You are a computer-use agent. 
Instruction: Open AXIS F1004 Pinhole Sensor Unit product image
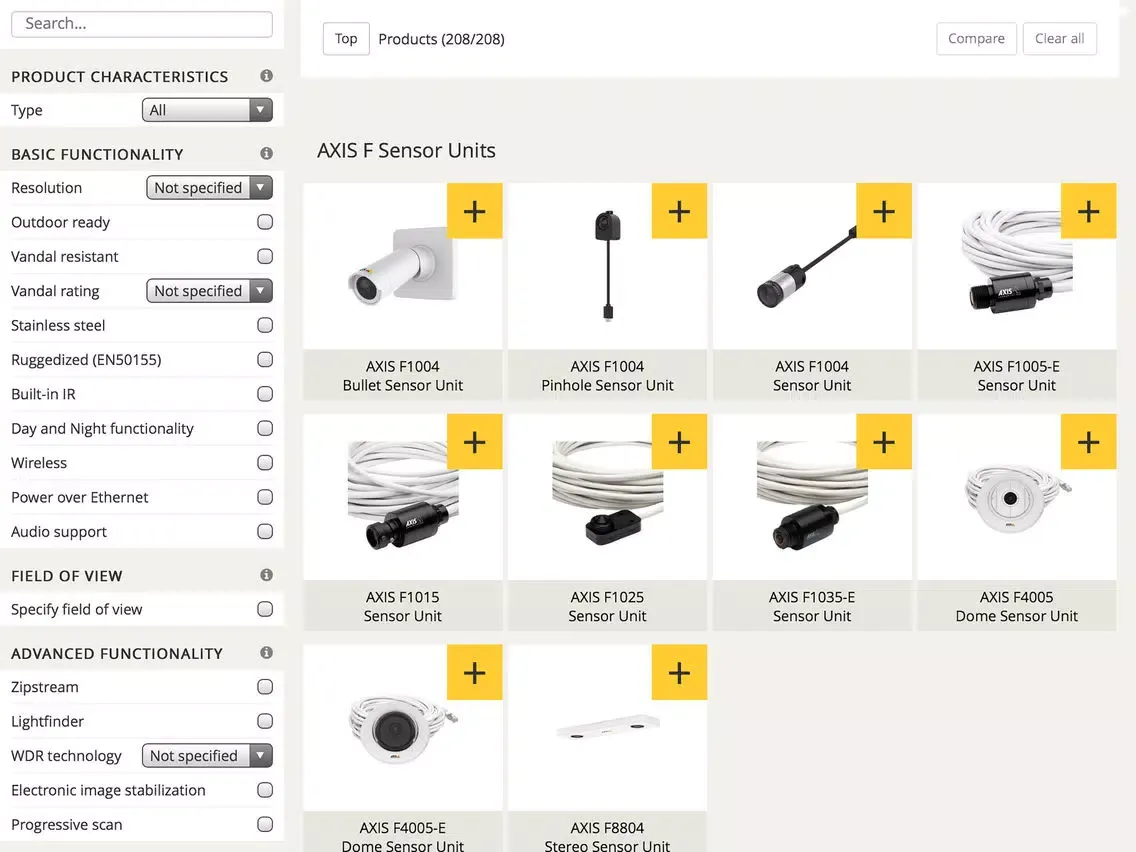click(607, 266)
